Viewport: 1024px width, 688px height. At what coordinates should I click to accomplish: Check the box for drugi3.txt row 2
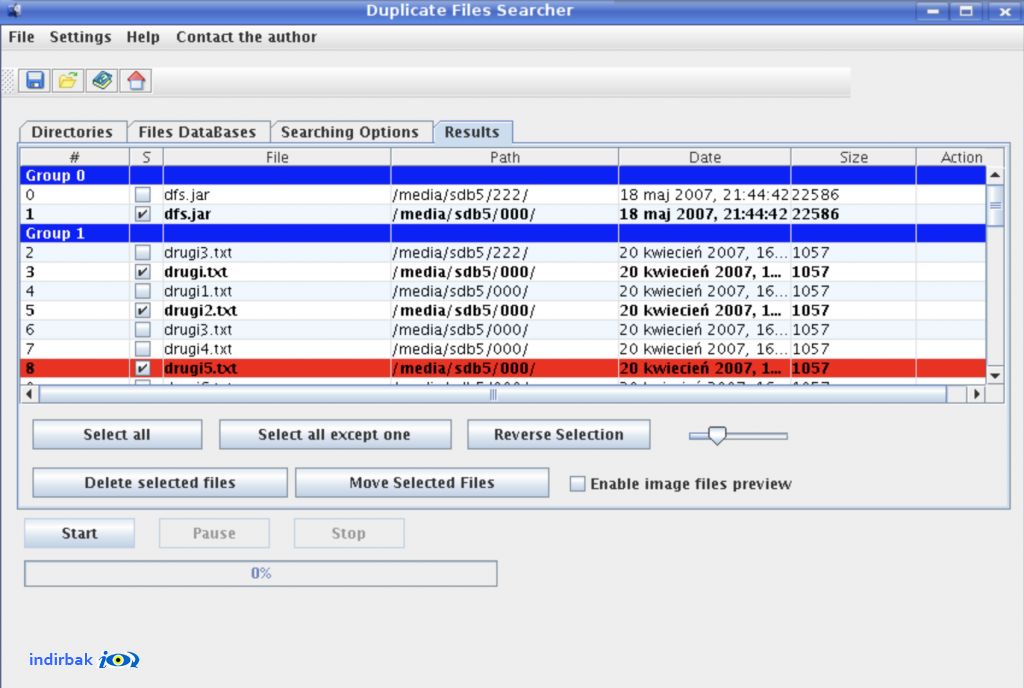pyautogui.click(x=142, y=253)
